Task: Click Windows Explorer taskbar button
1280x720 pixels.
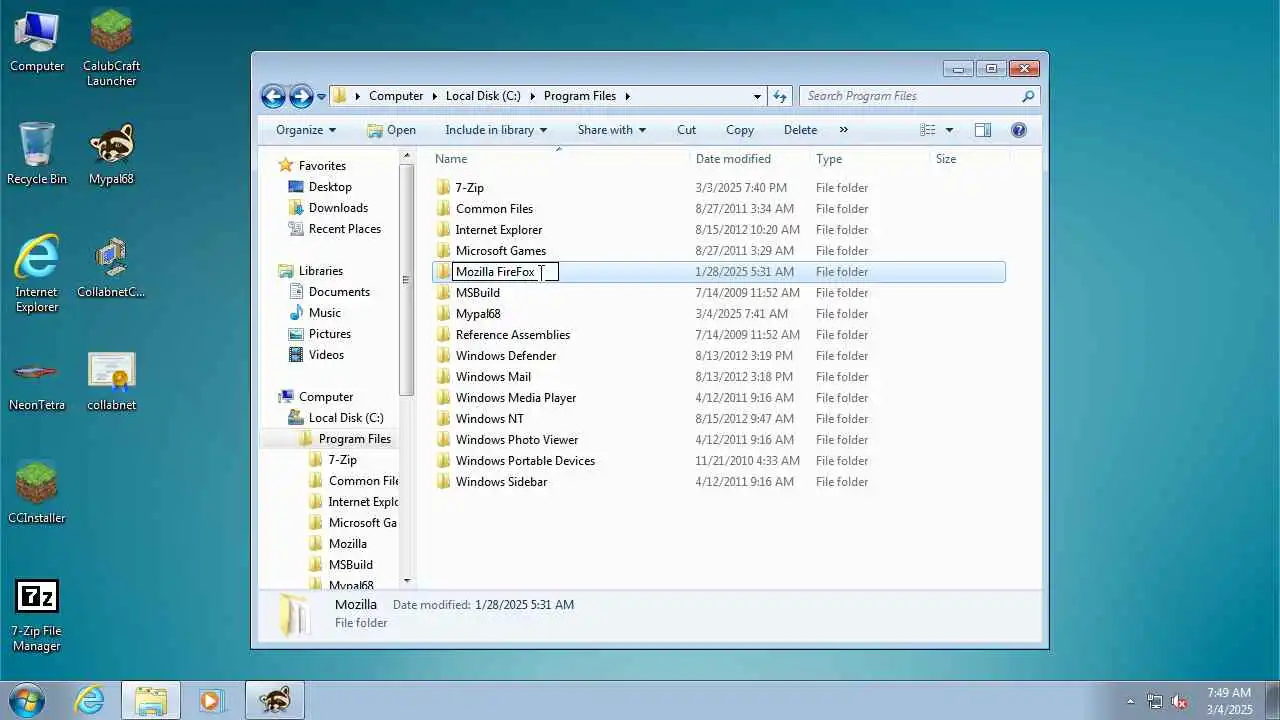Action: click(151, 700)
